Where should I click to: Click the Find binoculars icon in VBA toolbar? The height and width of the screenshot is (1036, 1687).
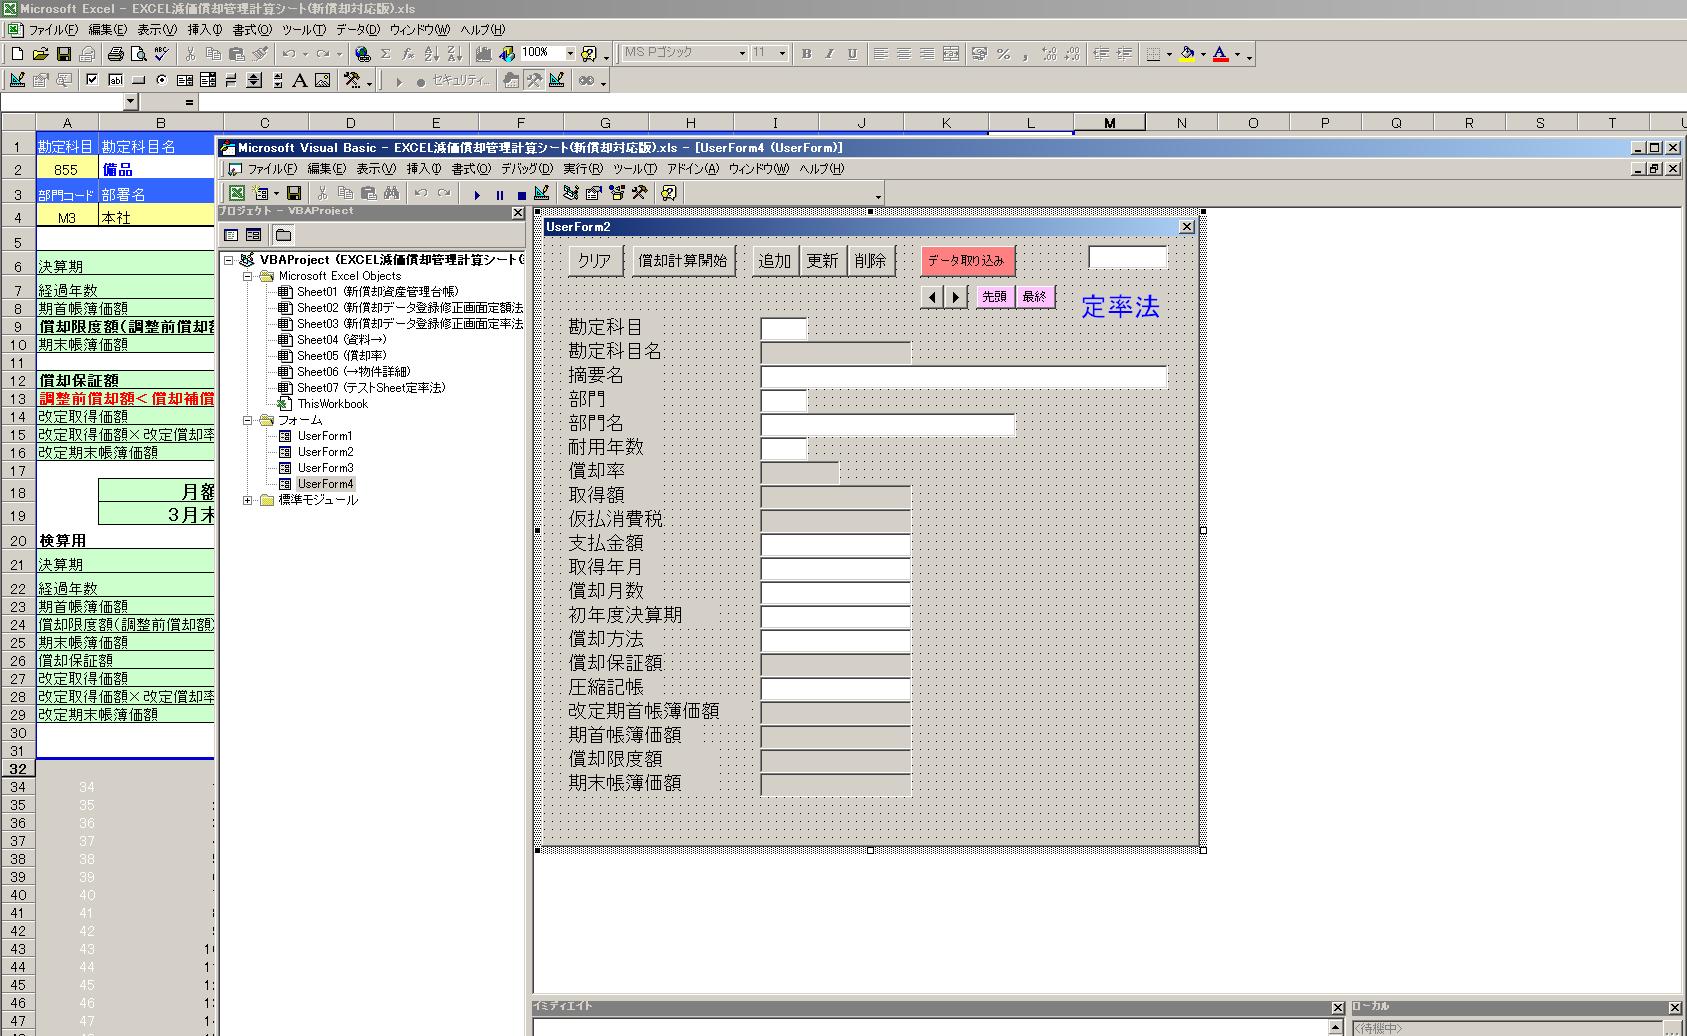391,193
